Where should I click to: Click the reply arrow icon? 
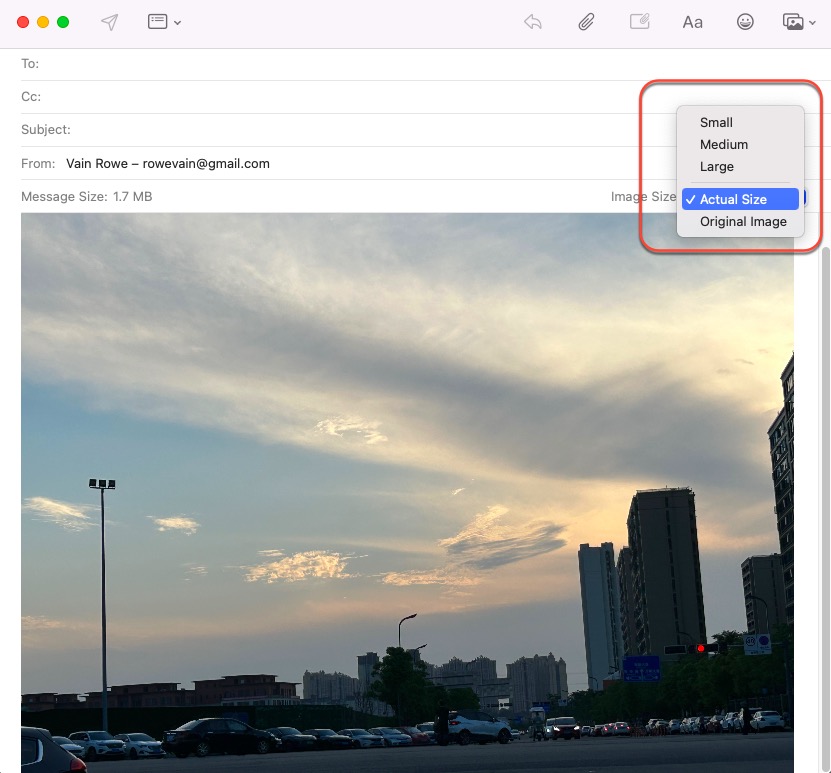point(532,21)
